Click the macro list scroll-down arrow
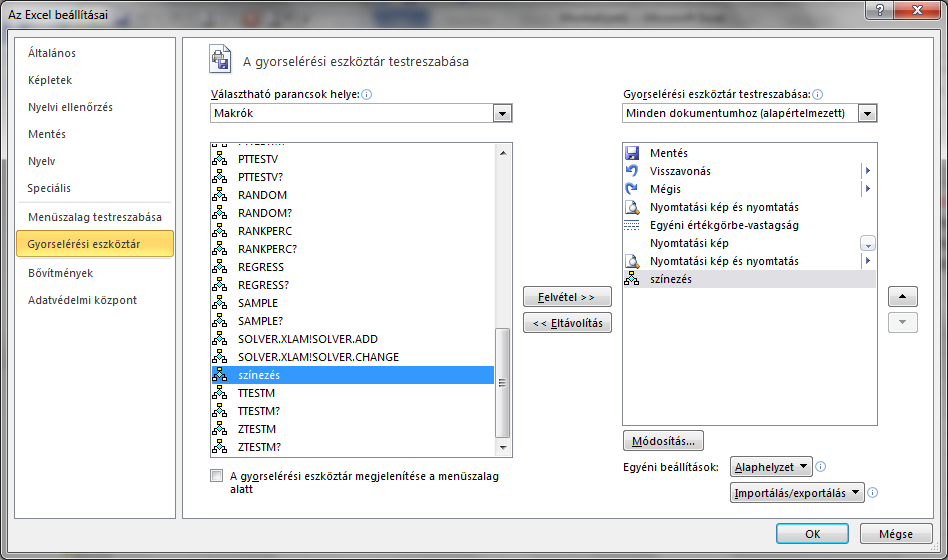The image size is (948, 560). tap(503, 448)
